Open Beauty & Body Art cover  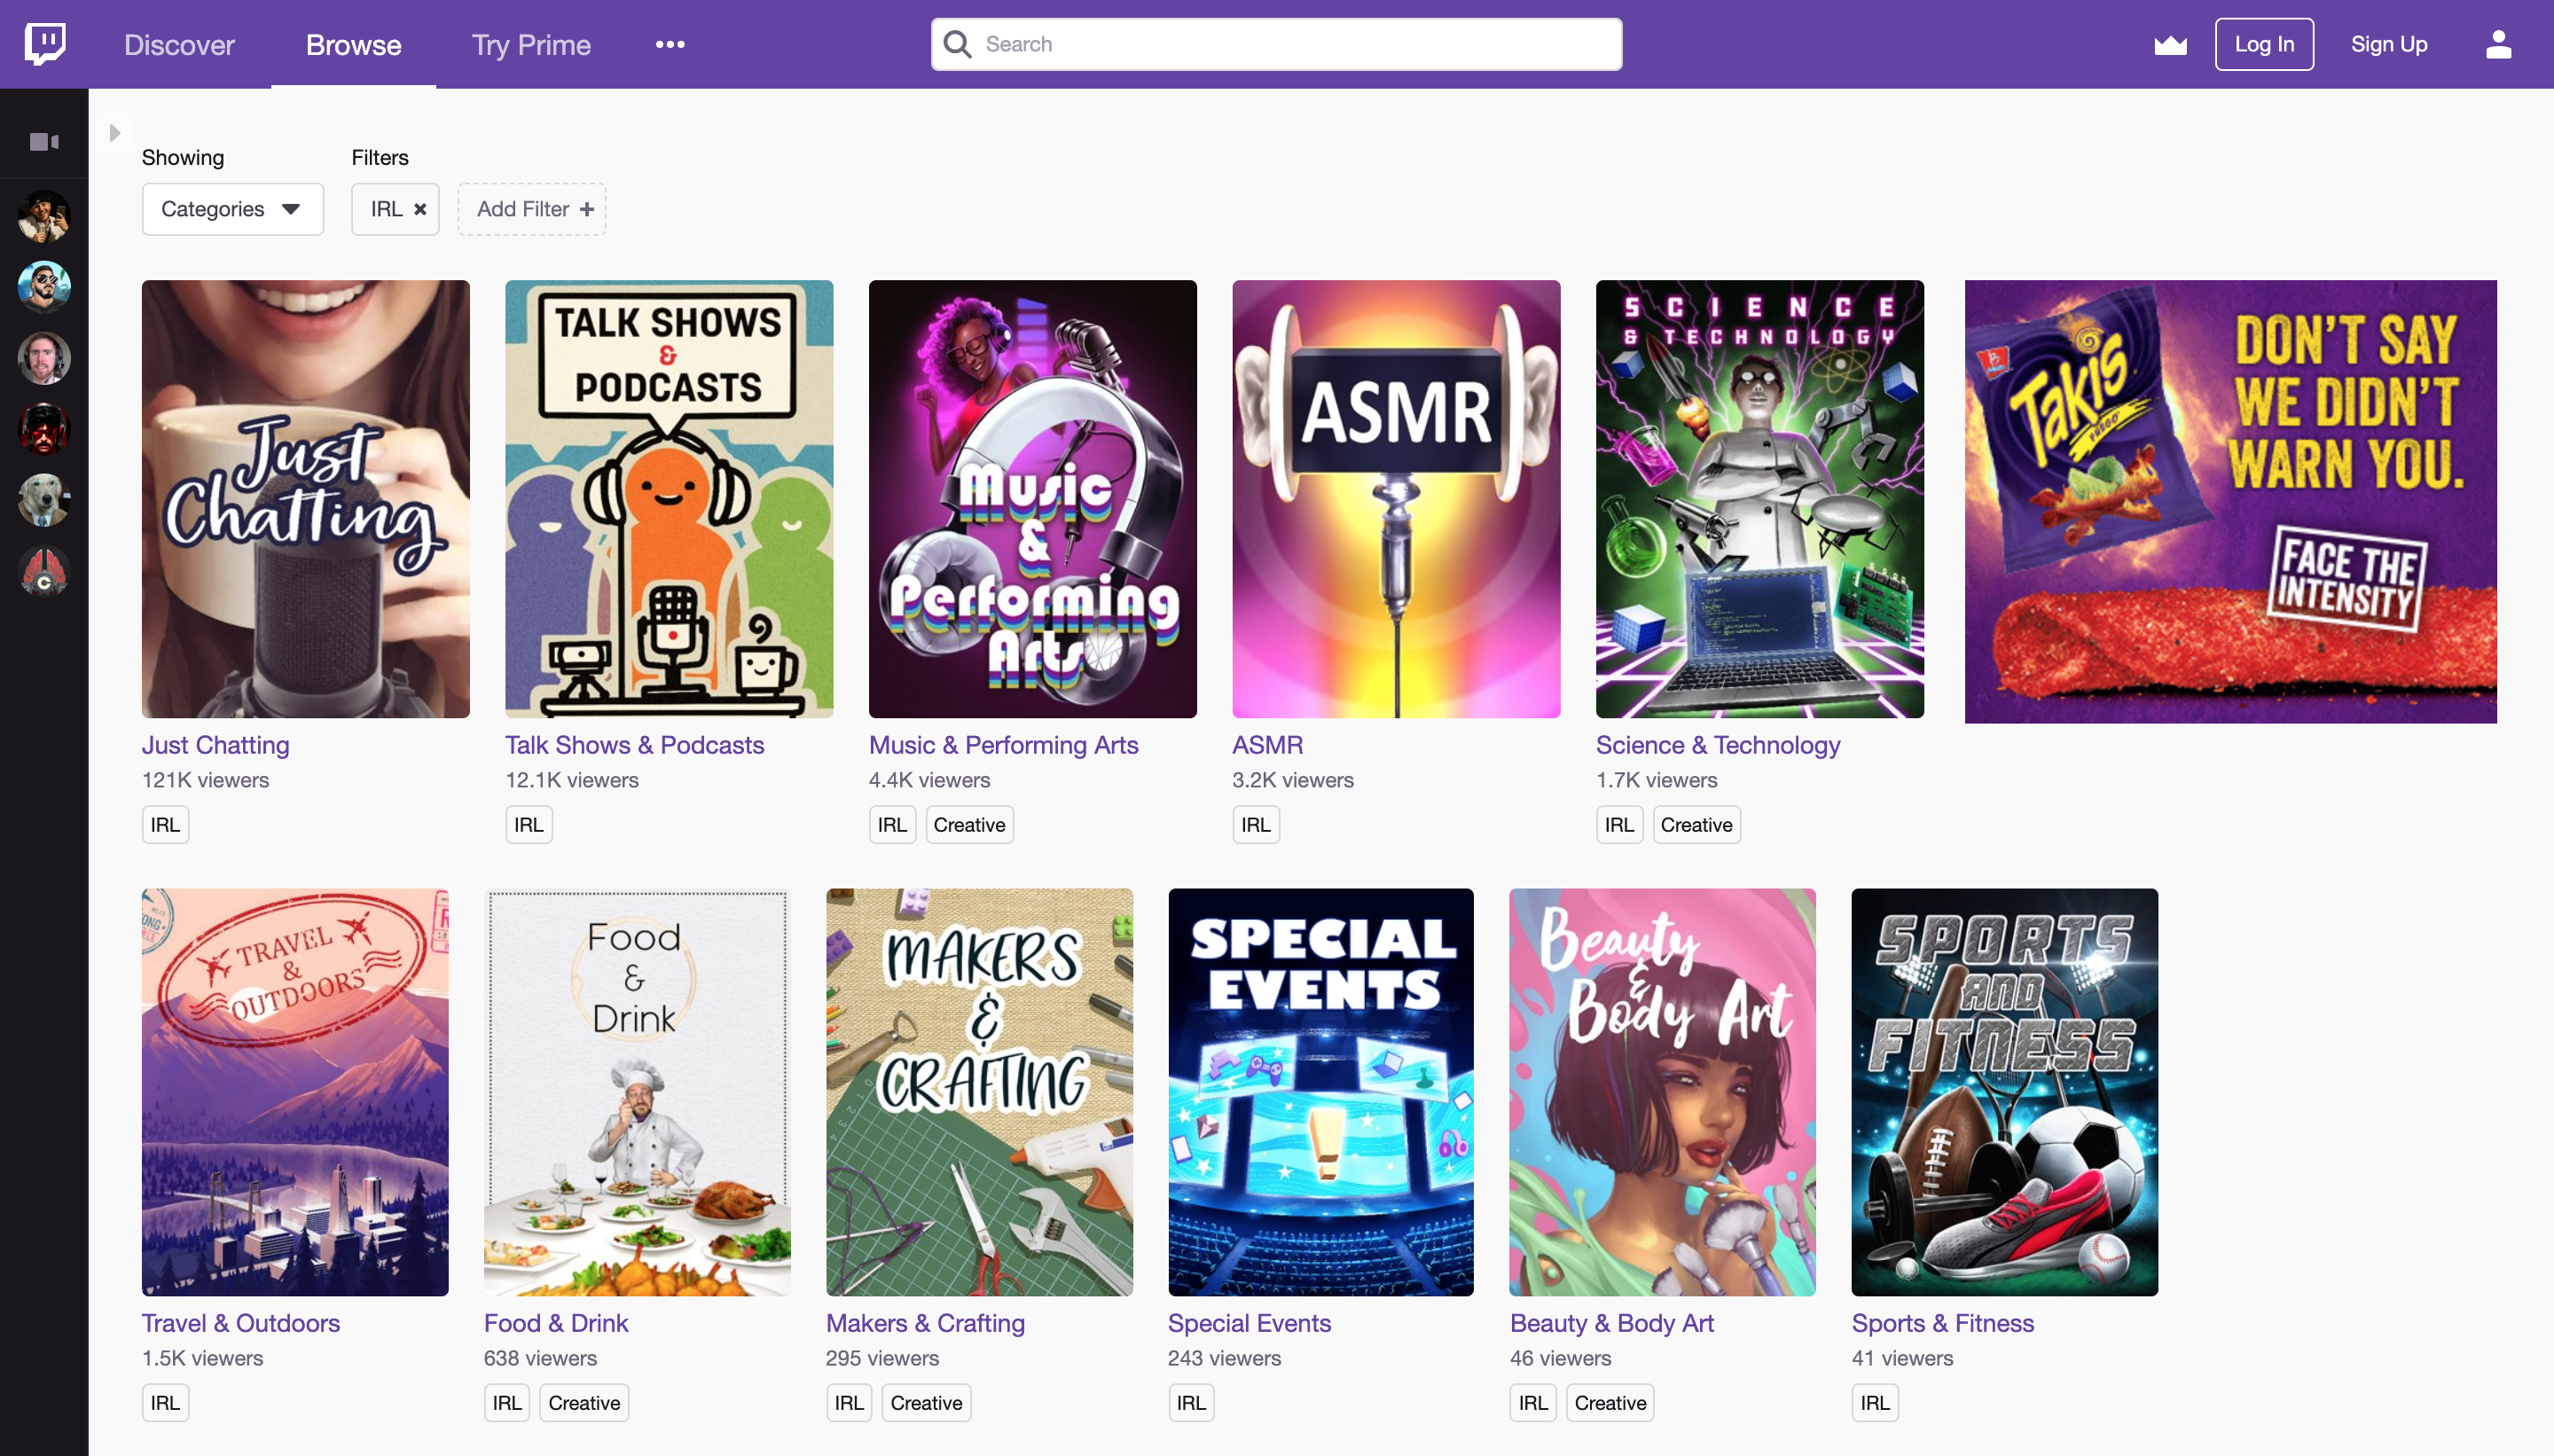coord(1662,1092)
